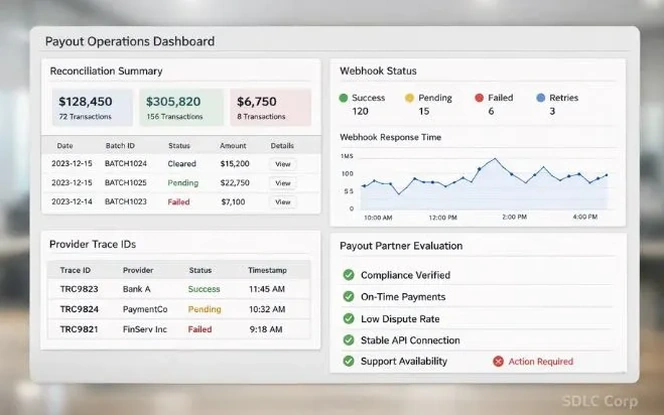
Task: Click the Reconciliation Summary heading
Action: pyautogui.click(x=106, y=71)
